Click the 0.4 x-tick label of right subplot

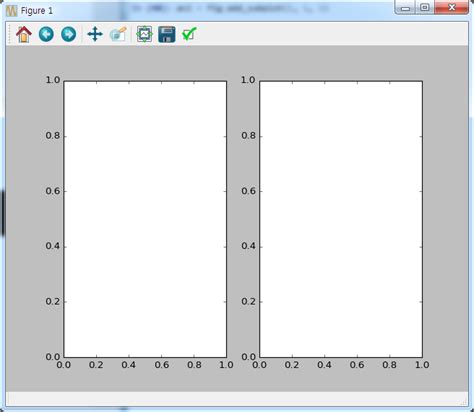(324, 365)
